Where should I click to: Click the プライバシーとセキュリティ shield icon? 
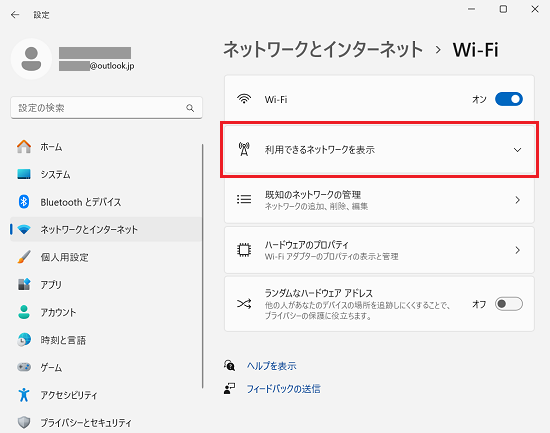[24, 422]
